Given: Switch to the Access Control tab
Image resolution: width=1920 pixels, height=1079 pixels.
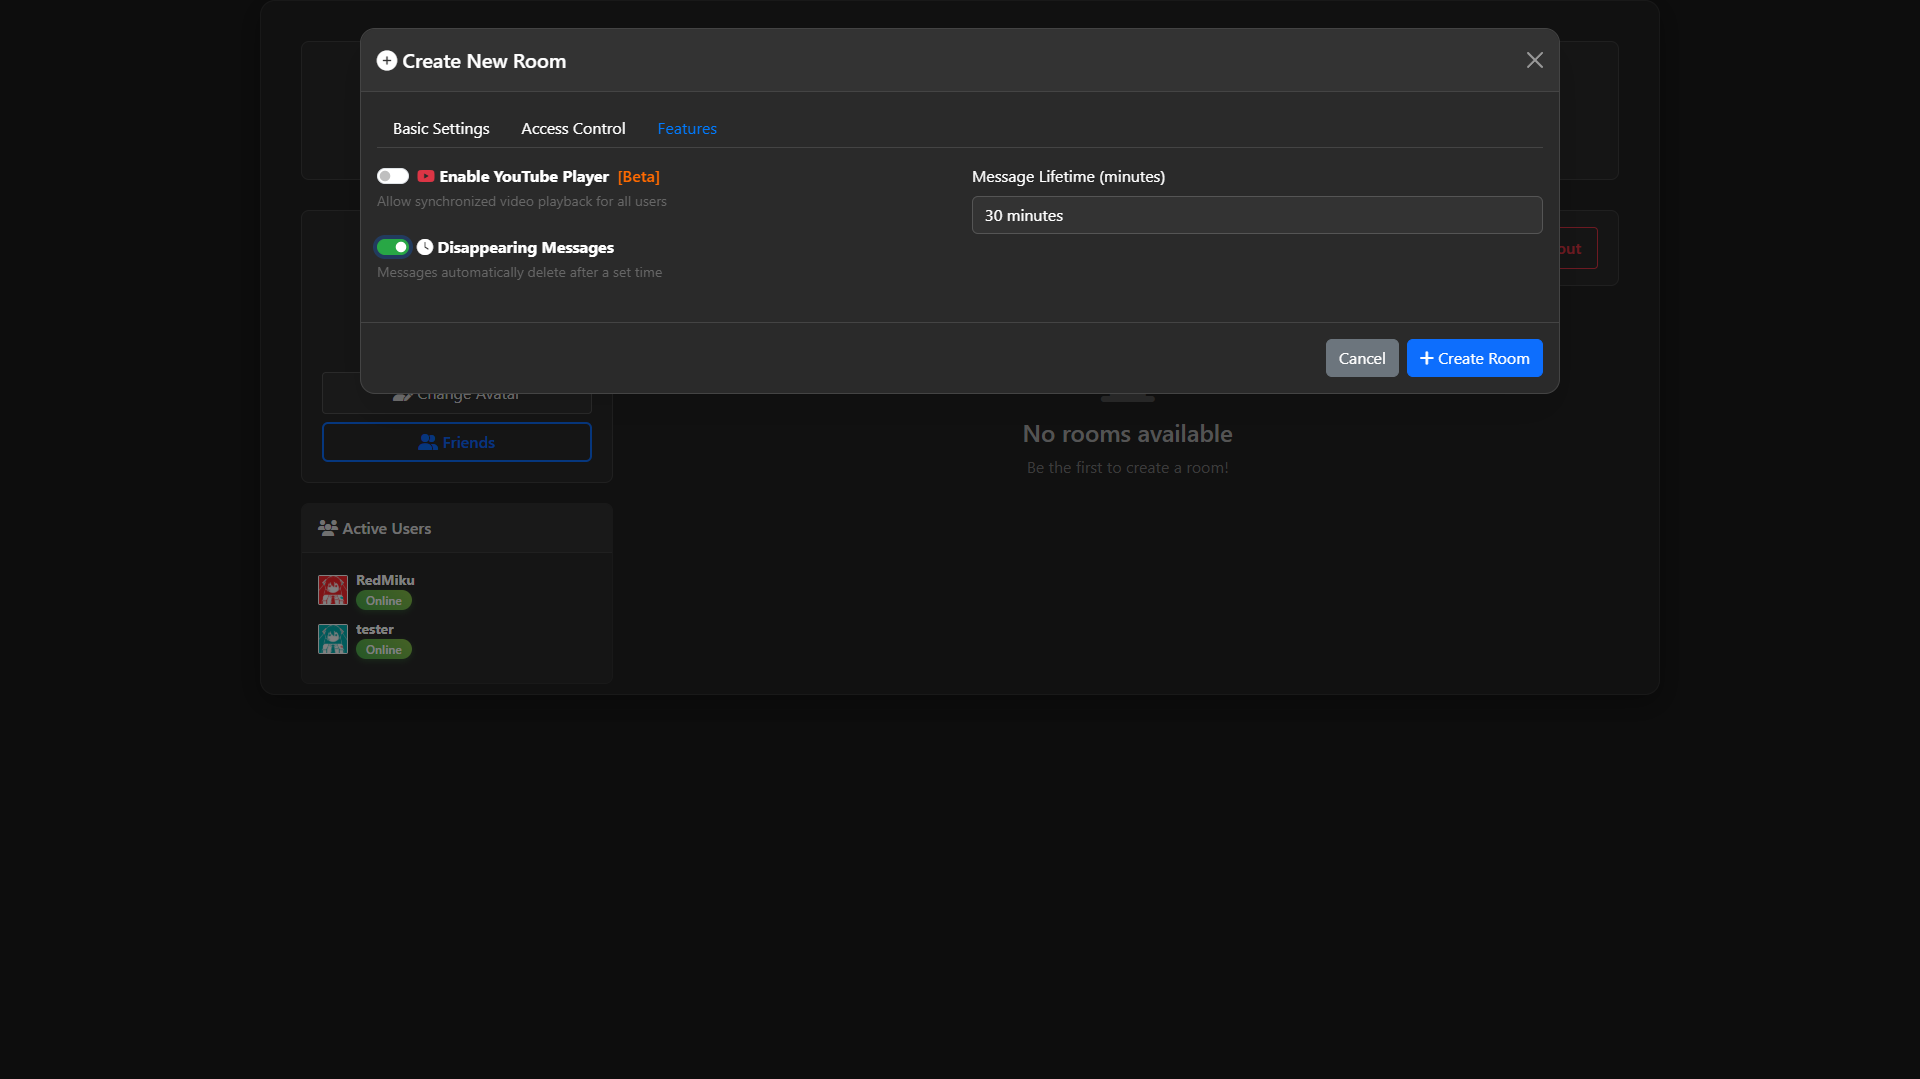Looking at the screenshot, I should (x=573, y=128).
